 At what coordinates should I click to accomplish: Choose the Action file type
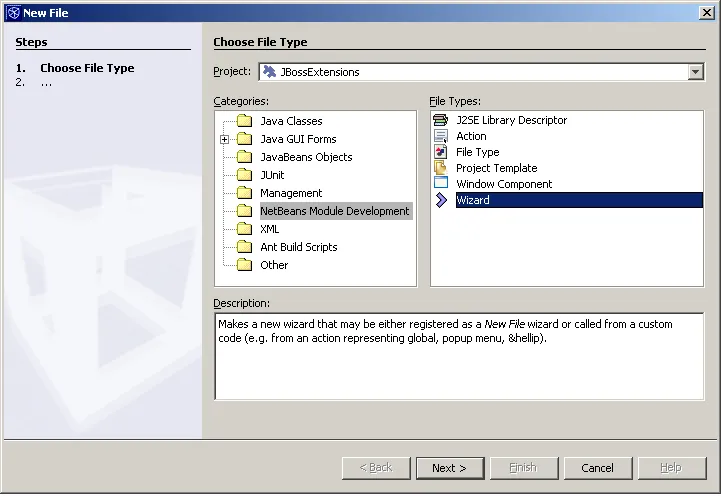[x=471, y=136]
